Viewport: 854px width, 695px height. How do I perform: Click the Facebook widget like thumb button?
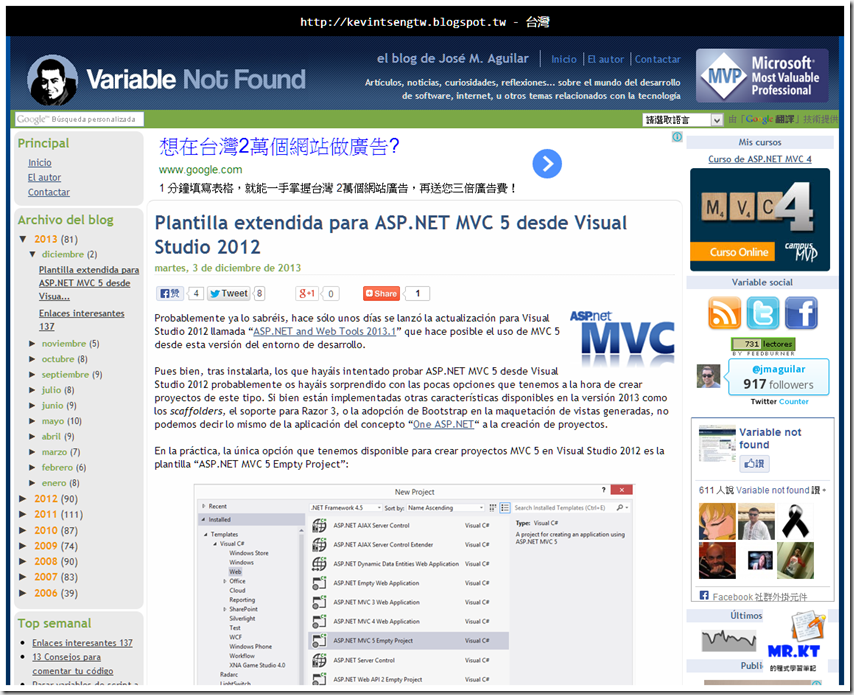[x=754, y=464]
